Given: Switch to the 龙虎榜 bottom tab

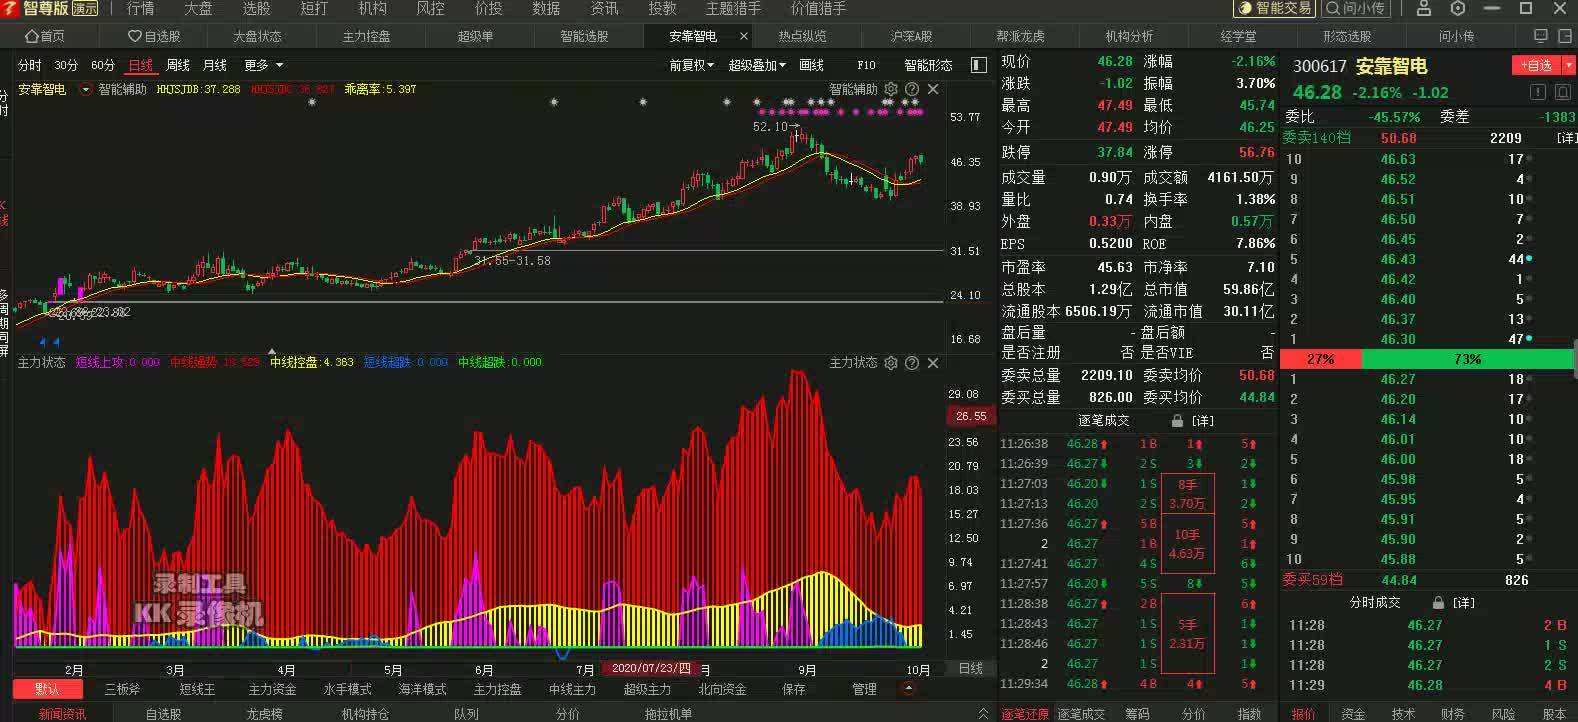Looking at the screenshot, I should pos(266,714).
